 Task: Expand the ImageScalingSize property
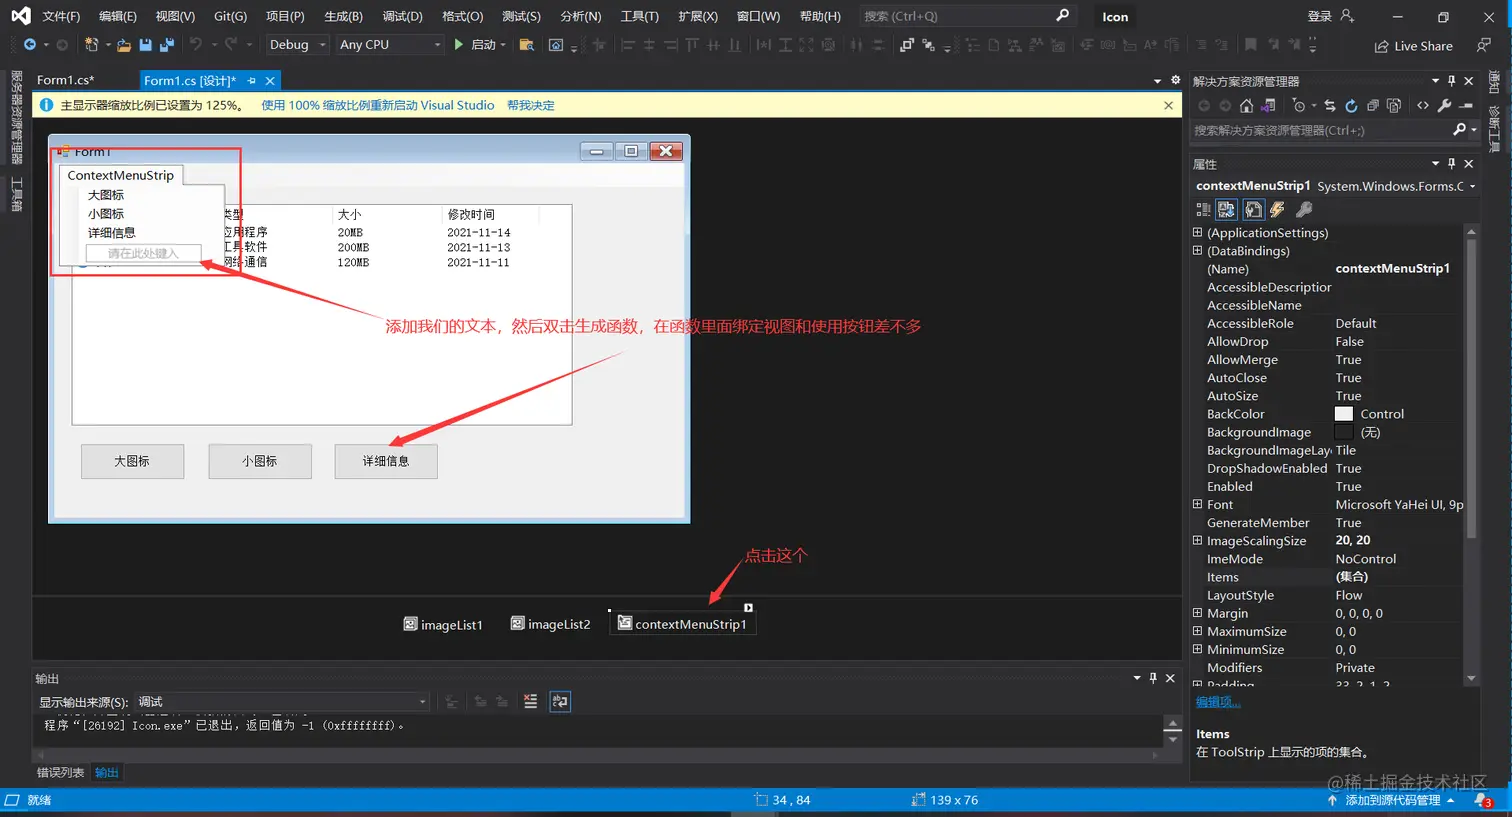(x=1198, y=540)
